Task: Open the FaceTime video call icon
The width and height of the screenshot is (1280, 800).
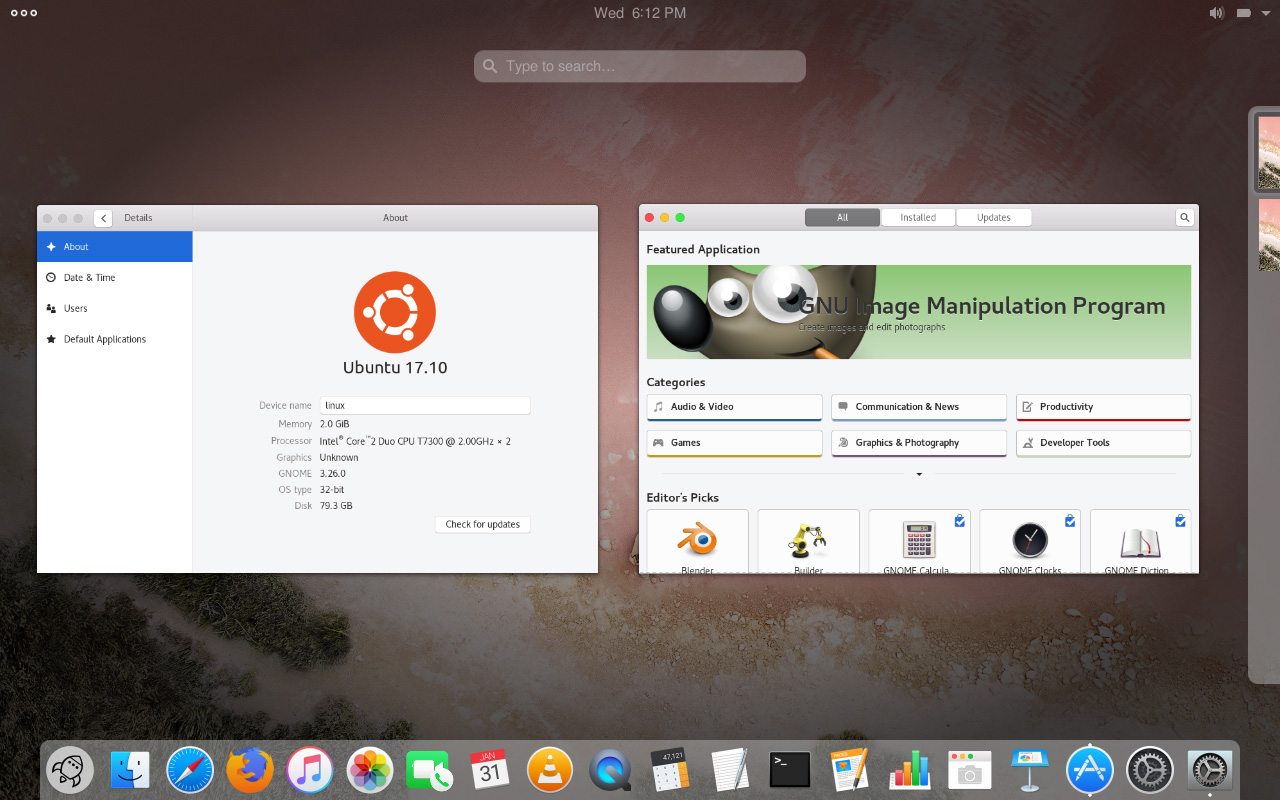Action: (x=430, y=771)
